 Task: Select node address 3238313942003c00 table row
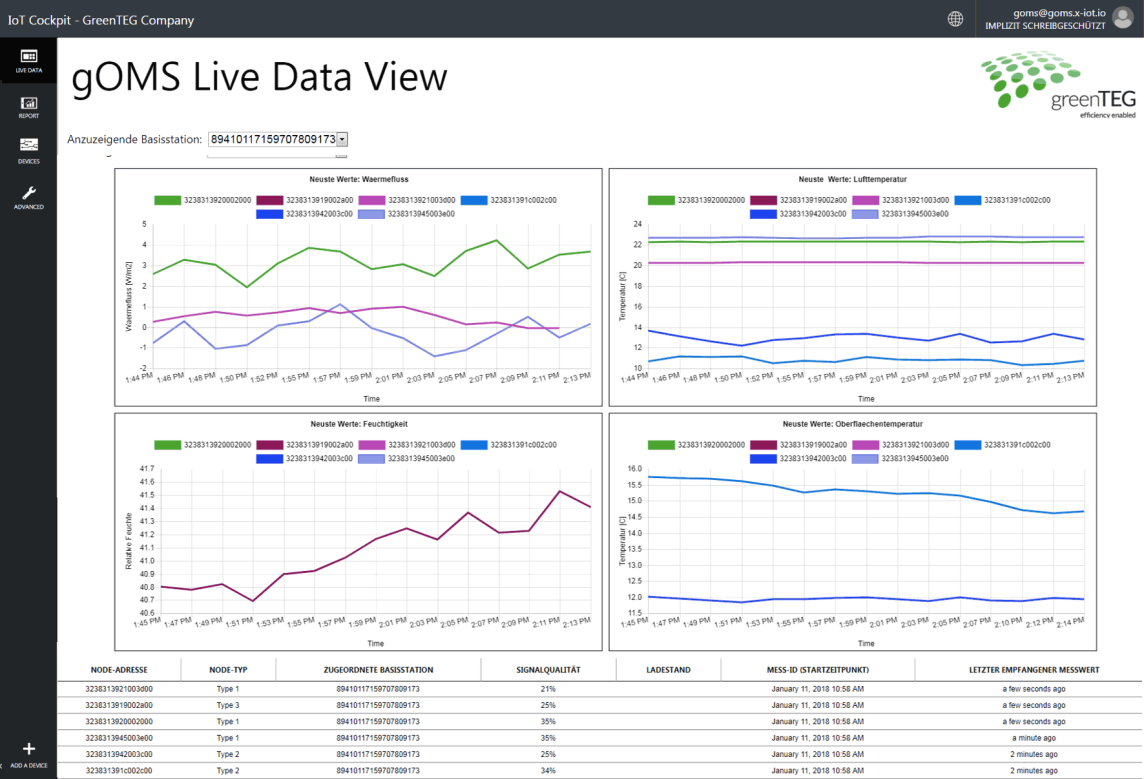coord(600,754)
